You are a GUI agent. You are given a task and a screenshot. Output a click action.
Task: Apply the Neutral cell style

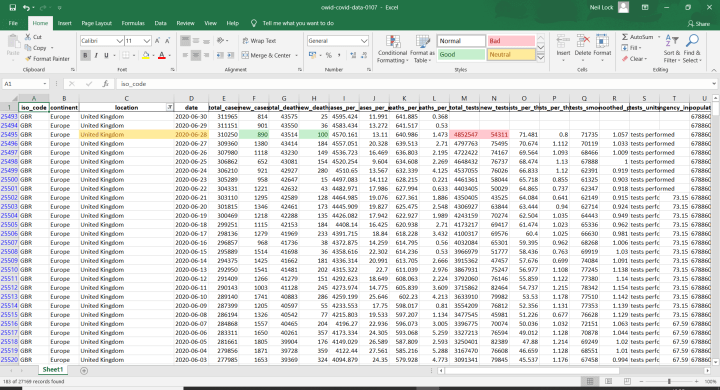(x=511, y=54)
